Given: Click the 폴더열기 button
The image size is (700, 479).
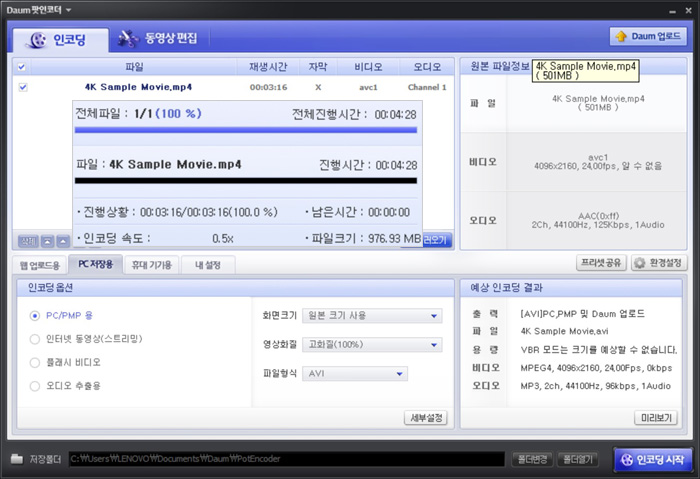Looking at the screenshot, I should click(578, 459).
